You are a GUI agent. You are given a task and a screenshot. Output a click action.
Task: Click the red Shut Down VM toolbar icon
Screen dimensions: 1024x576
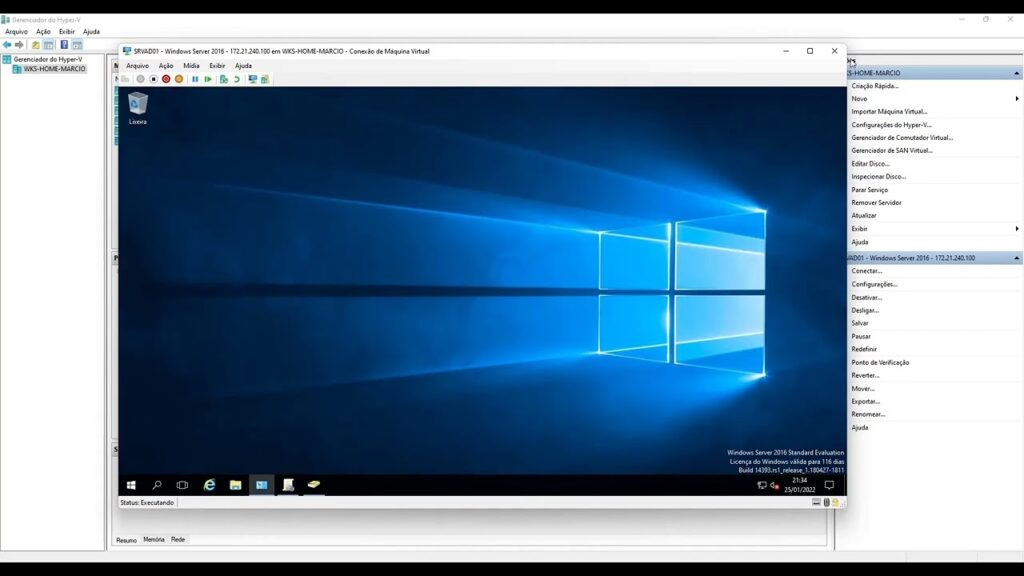pyautogui.click(x=166, y=79)
